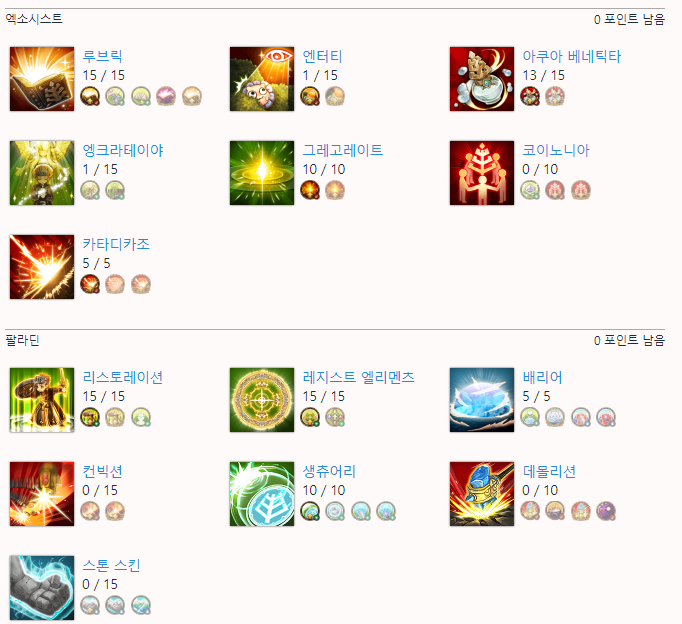Click the 컨빅션 red skill thumbnail

[x=42, y=494]
